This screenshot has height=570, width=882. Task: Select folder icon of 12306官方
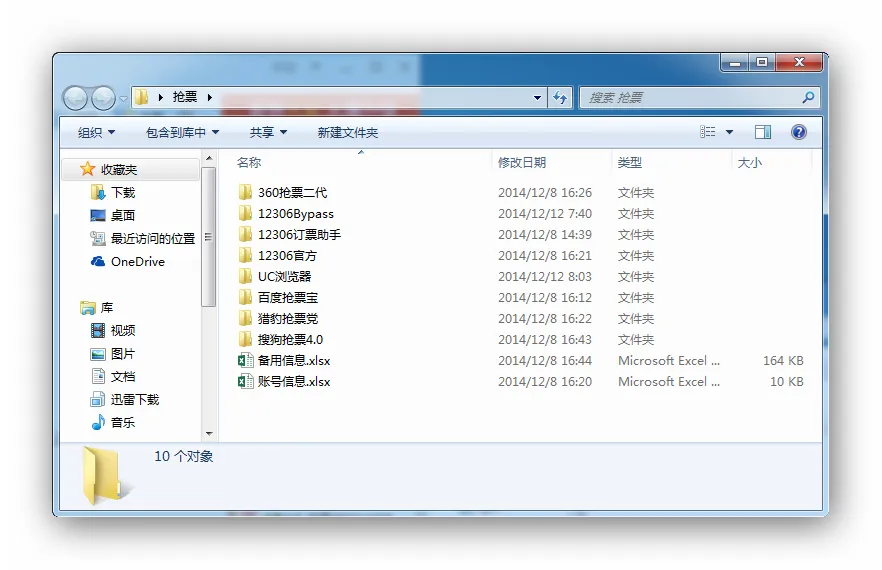coord(245,255)
